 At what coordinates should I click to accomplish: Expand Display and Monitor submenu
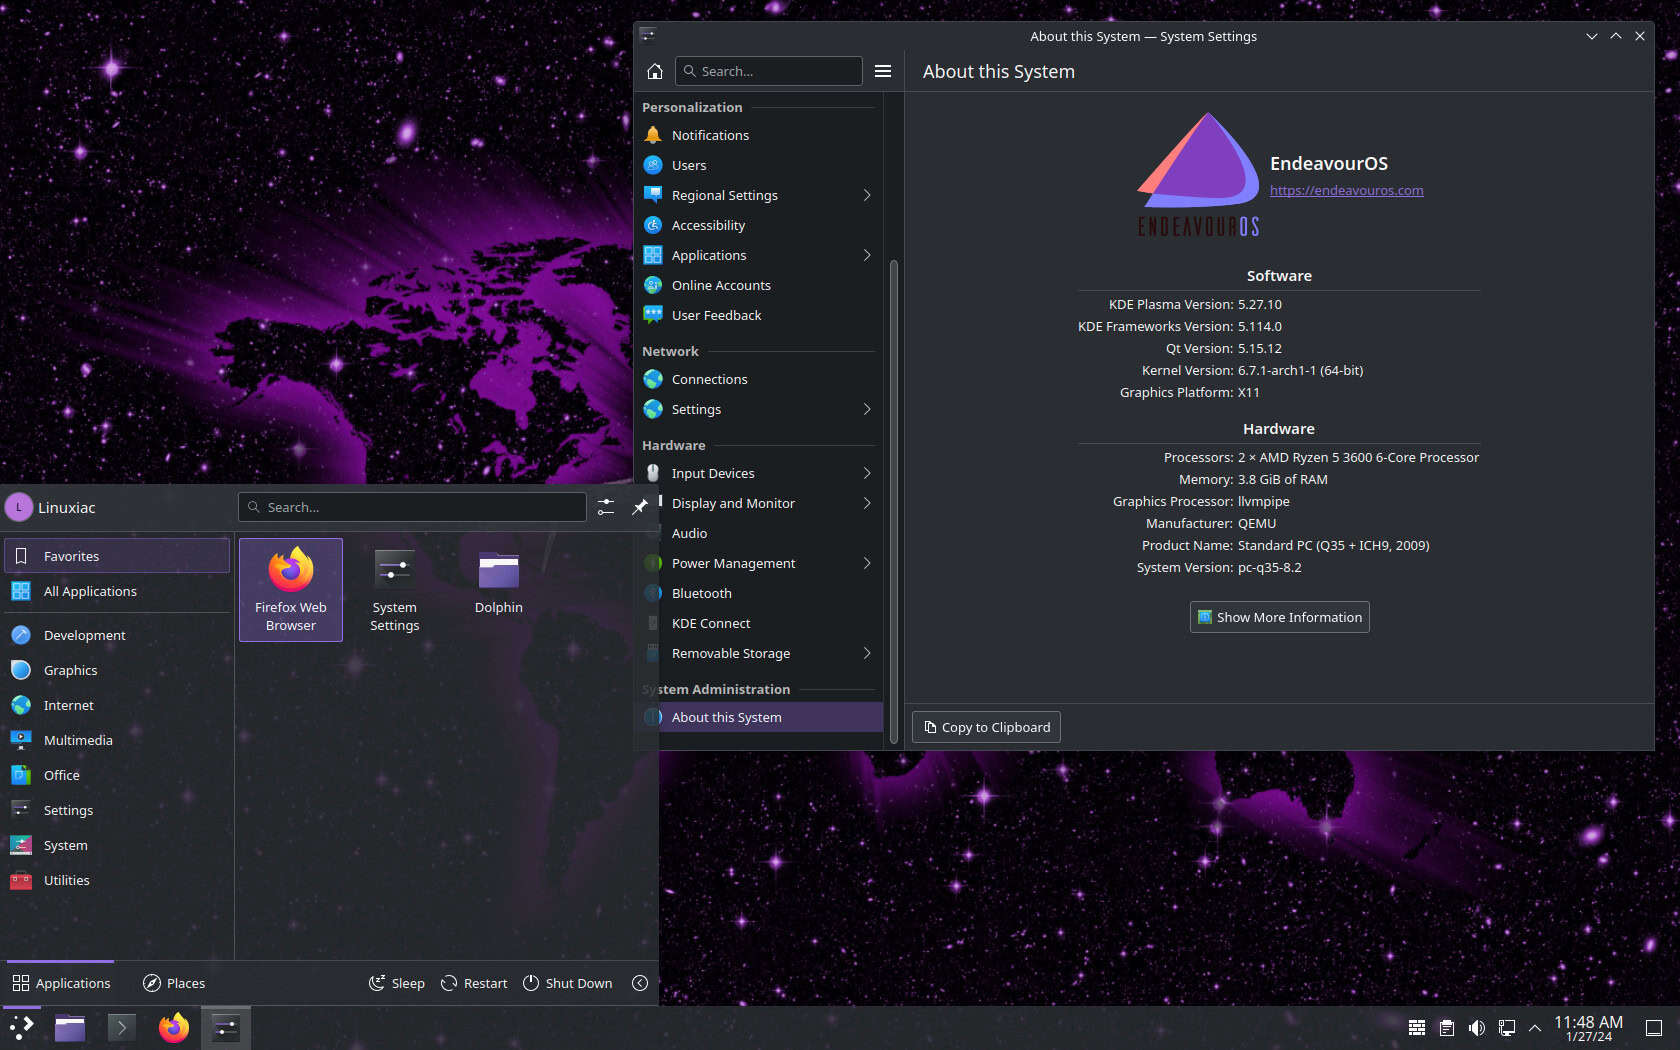pos(867,503)
